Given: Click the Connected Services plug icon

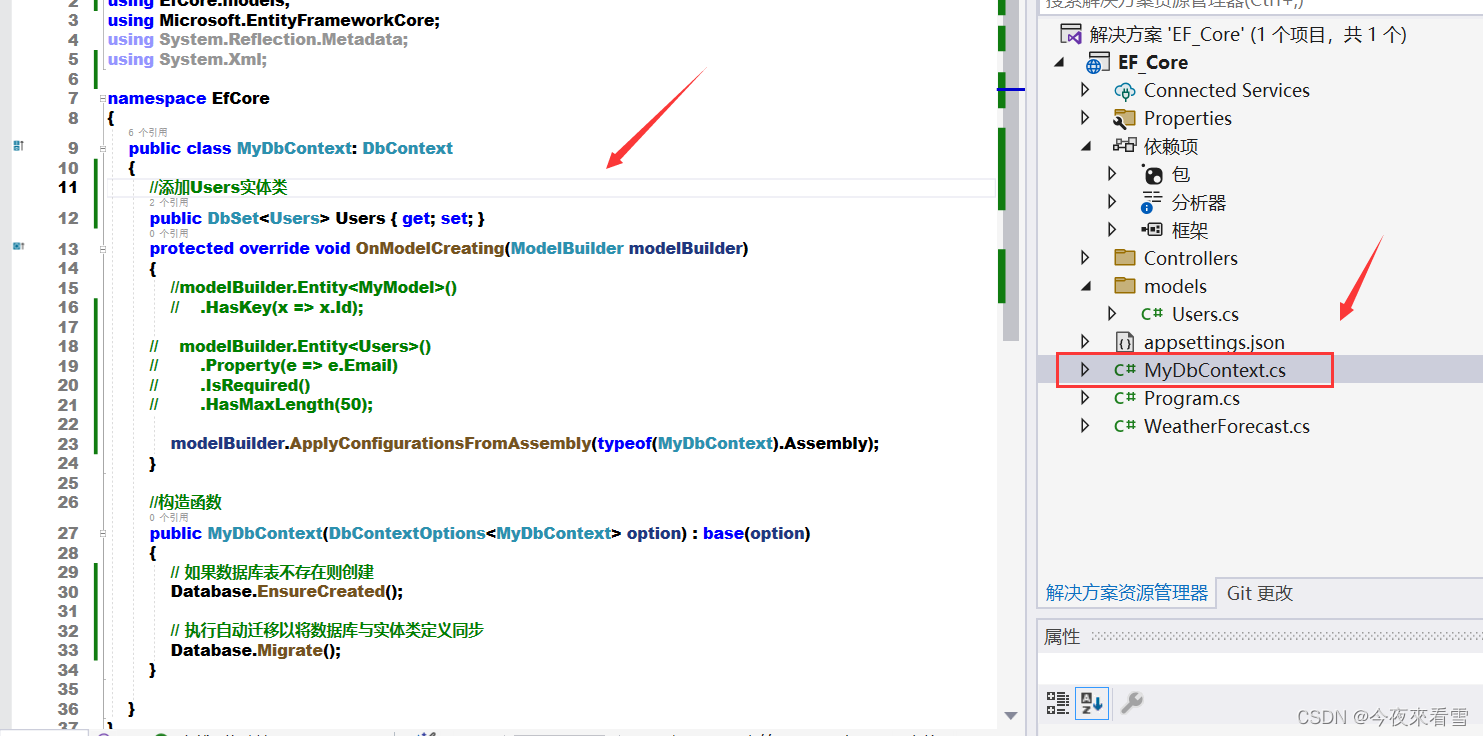Looking at the screenshot, I should pyautogui.click(x=1126, y=89).
